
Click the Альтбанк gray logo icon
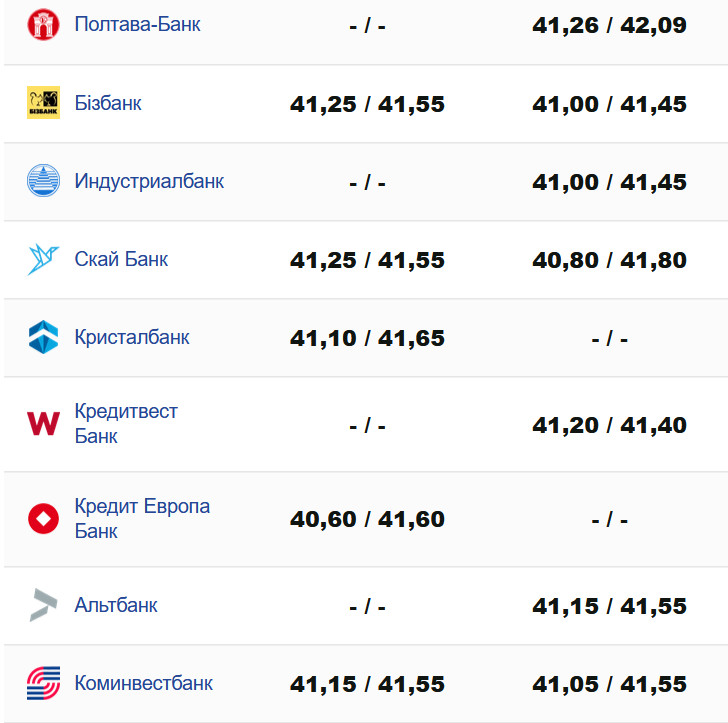43,605
